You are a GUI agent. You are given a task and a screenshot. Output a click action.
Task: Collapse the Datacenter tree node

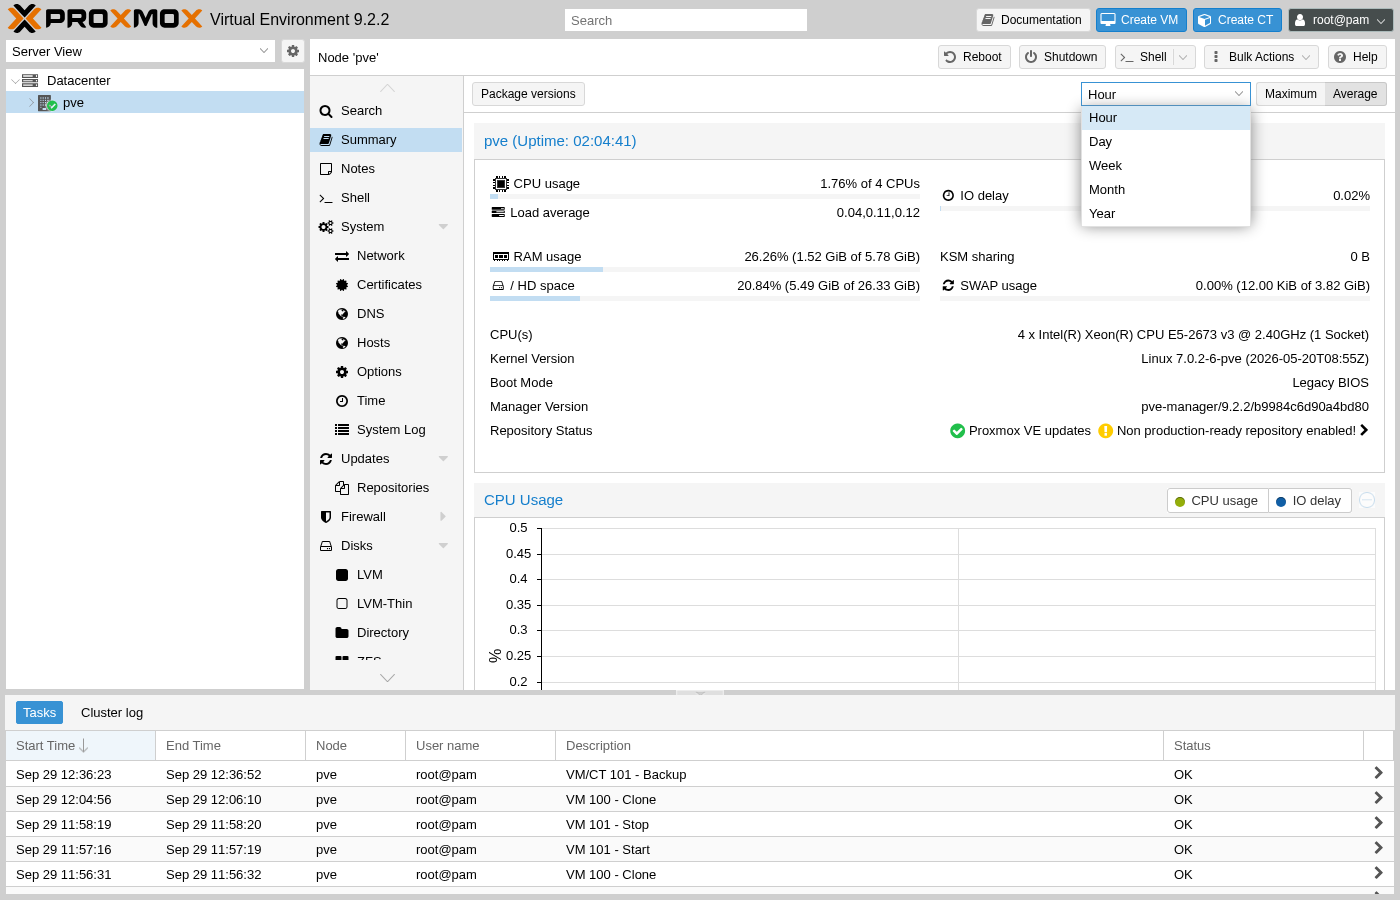point(14,81)
